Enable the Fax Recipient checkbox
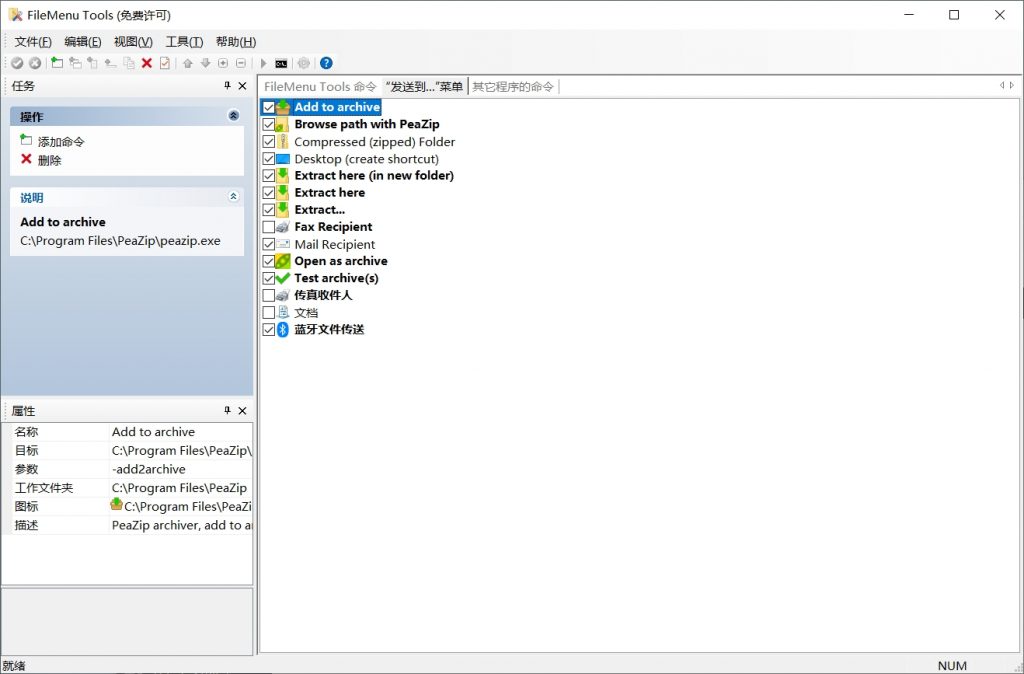Viewport: 1024px width, 674px height. click(268, 227)
